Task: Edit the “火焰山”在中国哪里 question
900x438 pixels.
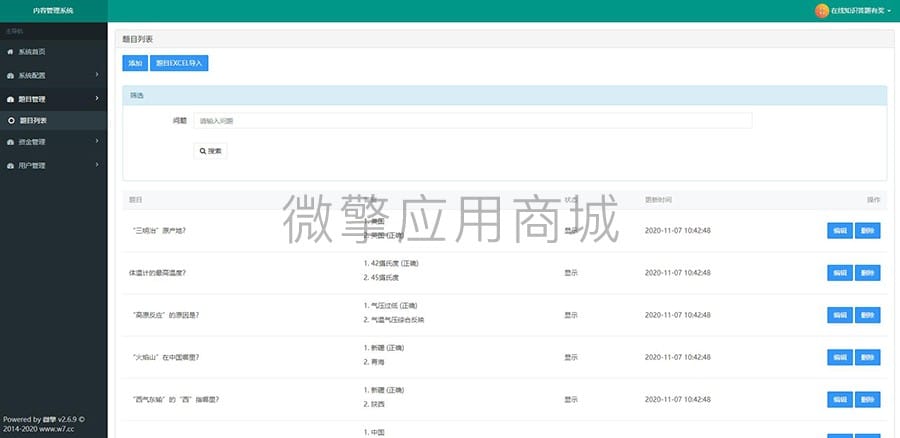Action: (x=840, y=357)
